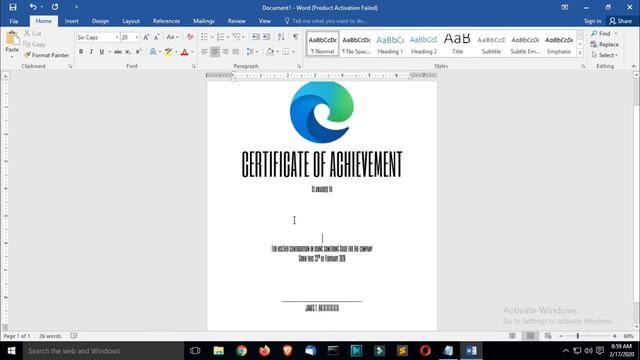The height and width of the screenshot is (360, 640).
Task: Open the font color dropdown arrow
Action: click(192, 52)
